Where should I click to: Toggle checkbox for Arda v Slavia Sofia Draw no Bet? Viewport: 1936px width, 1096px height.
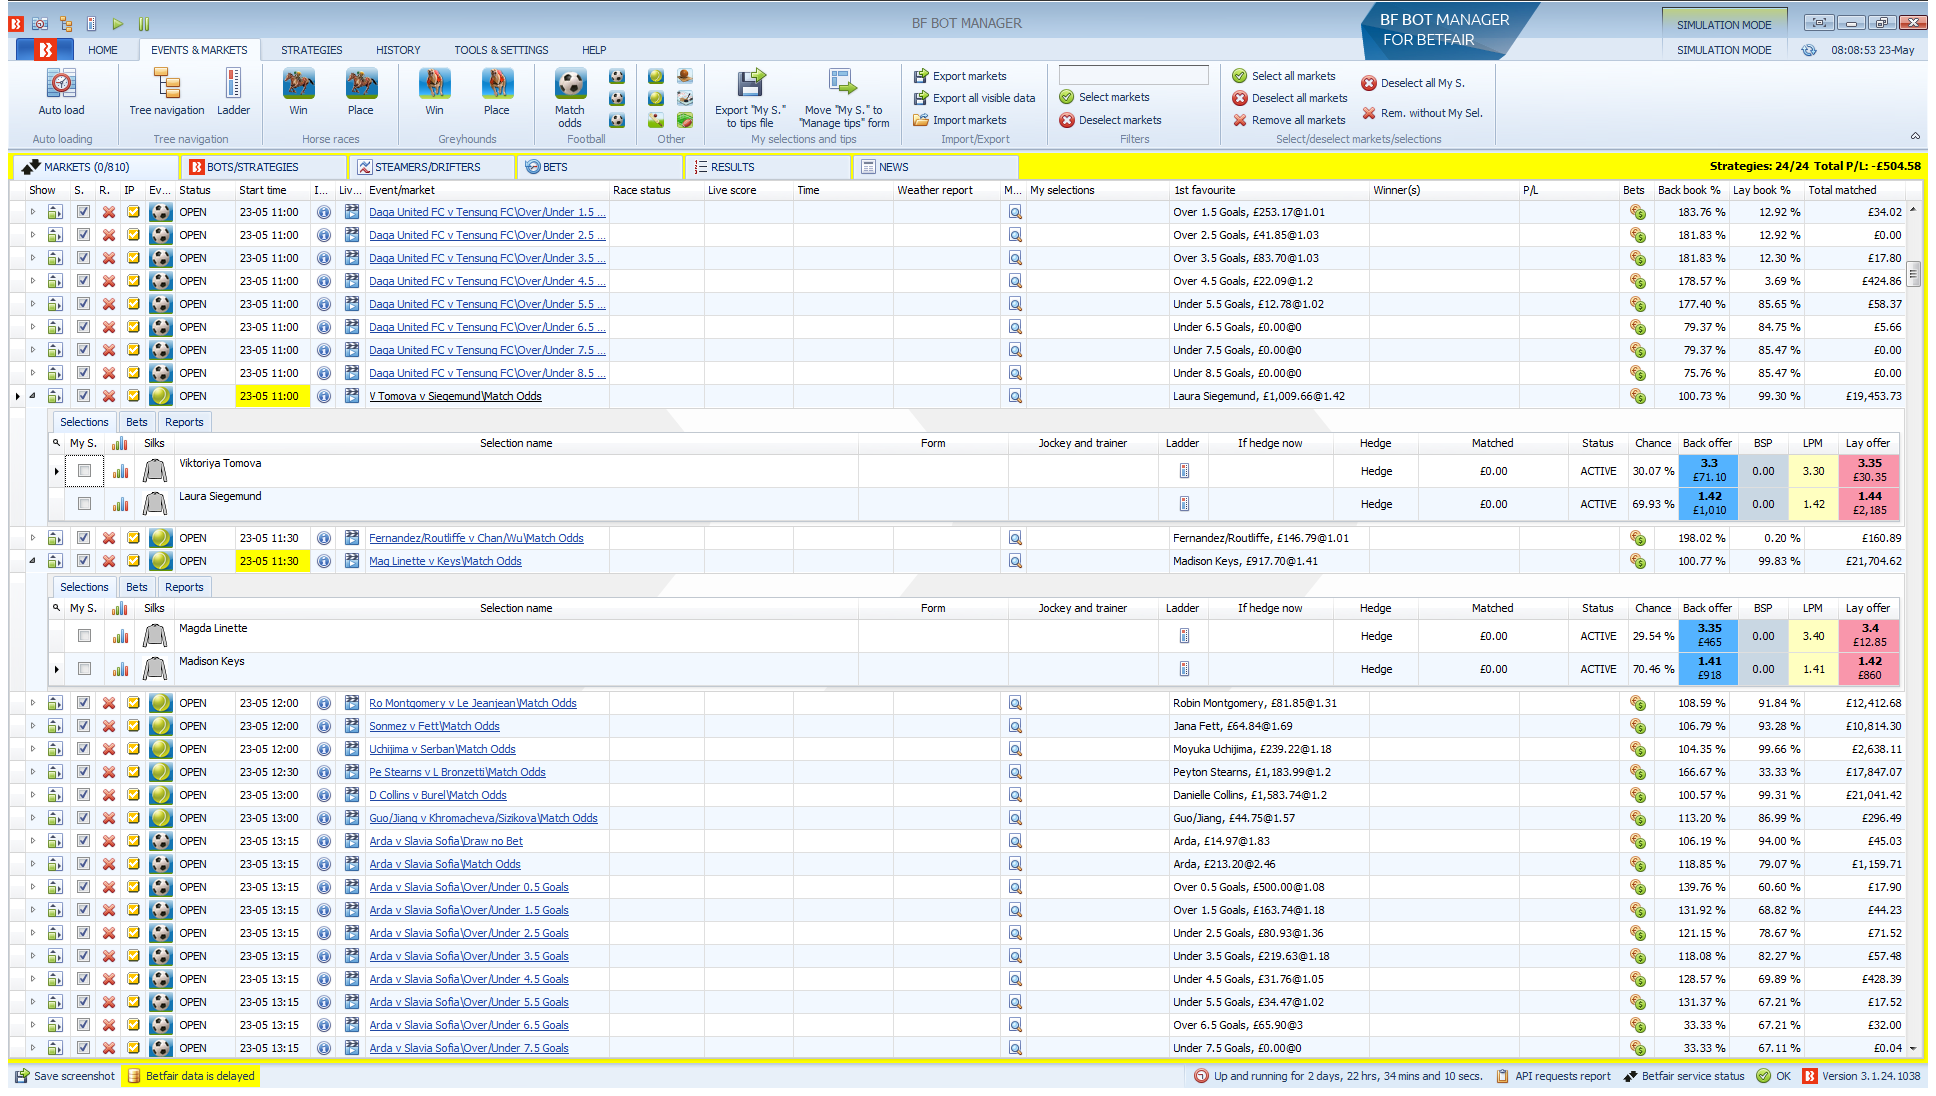(x=84, y=842)
